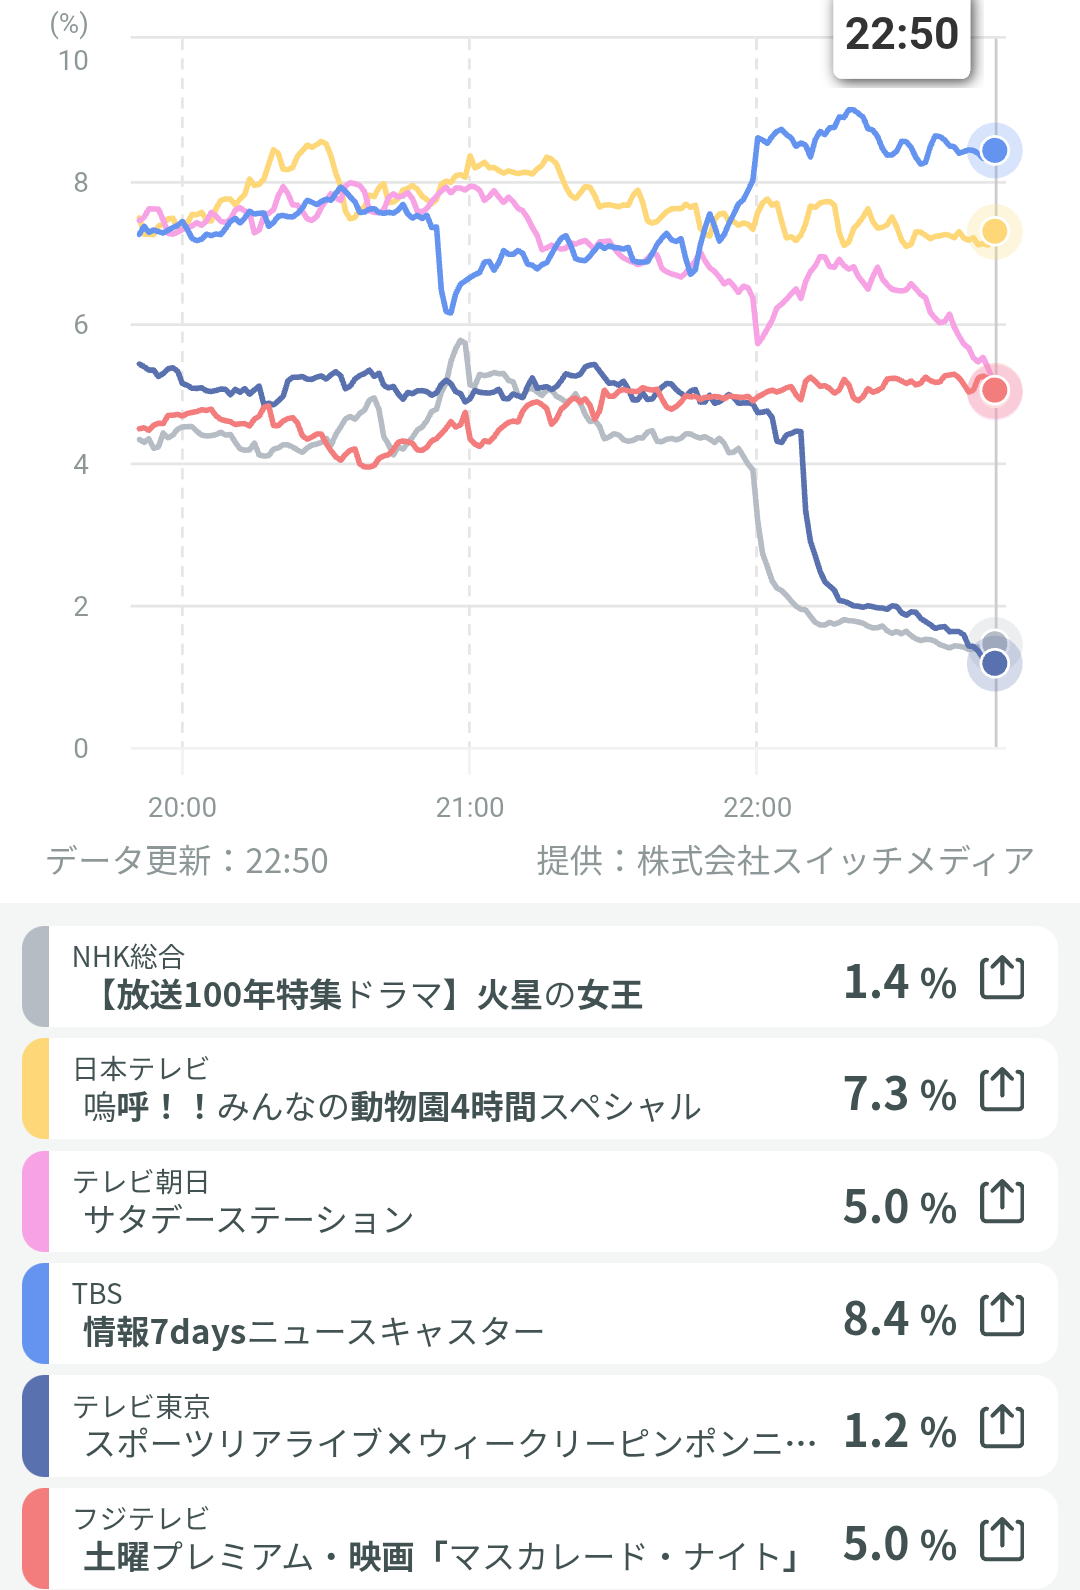Click the yellow 日本テレビ color bar

point(36,1089)
